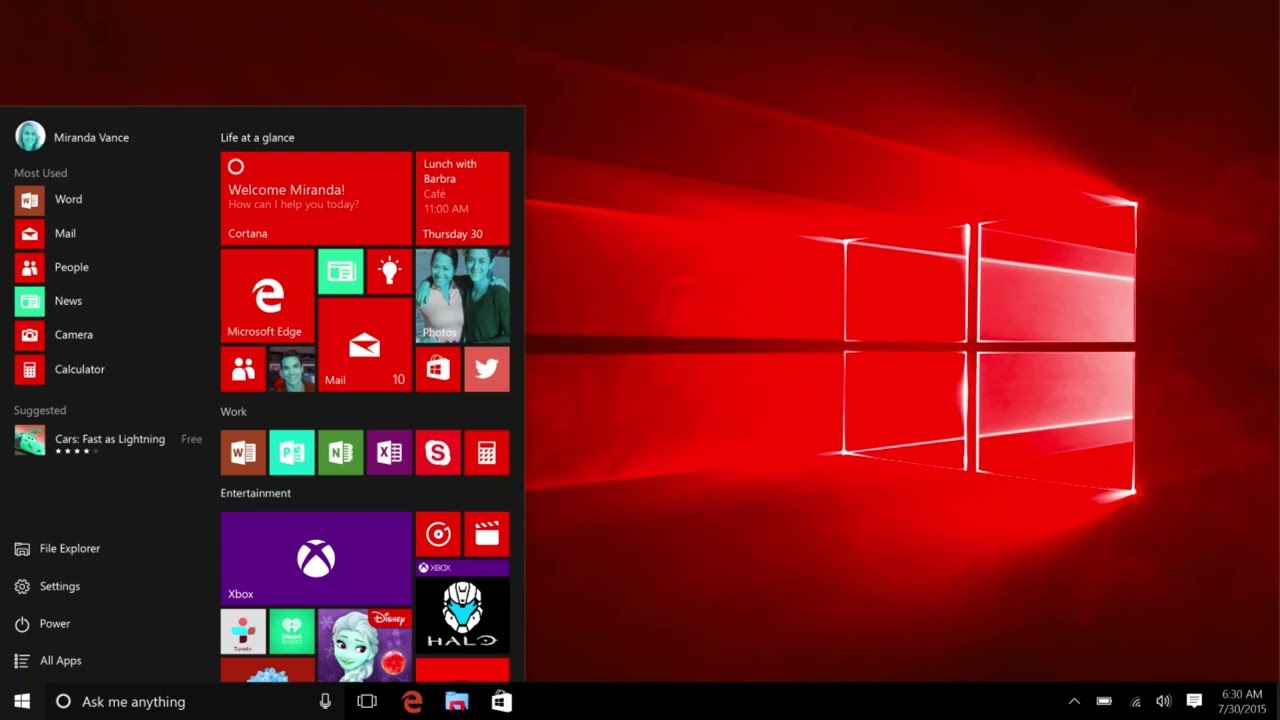Open File Explorer from the taskbar
Image resolution: width=1280 pixels, height=720 pixels.
(457, 701)
